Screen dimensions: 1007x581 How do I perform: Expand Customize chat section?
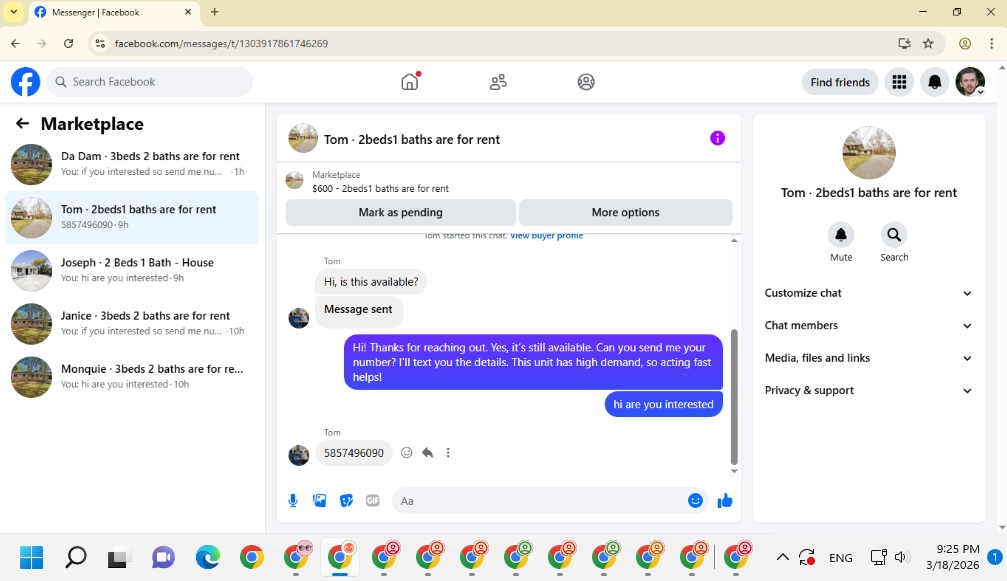tap(868, 293)
